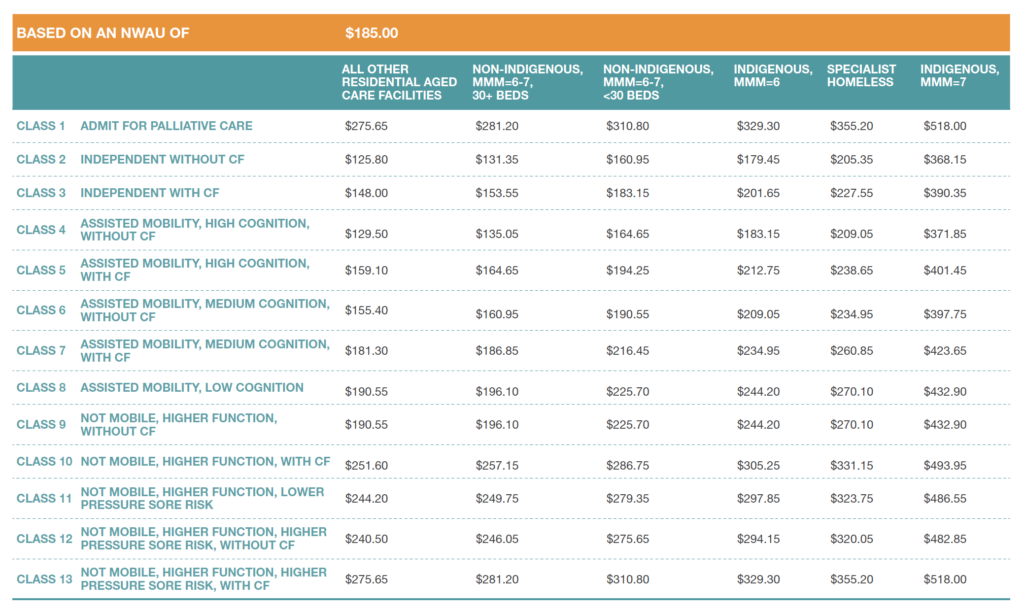Select the $125.80 cell in Class 2
1024x612 pixels.
tap(366, 159)
